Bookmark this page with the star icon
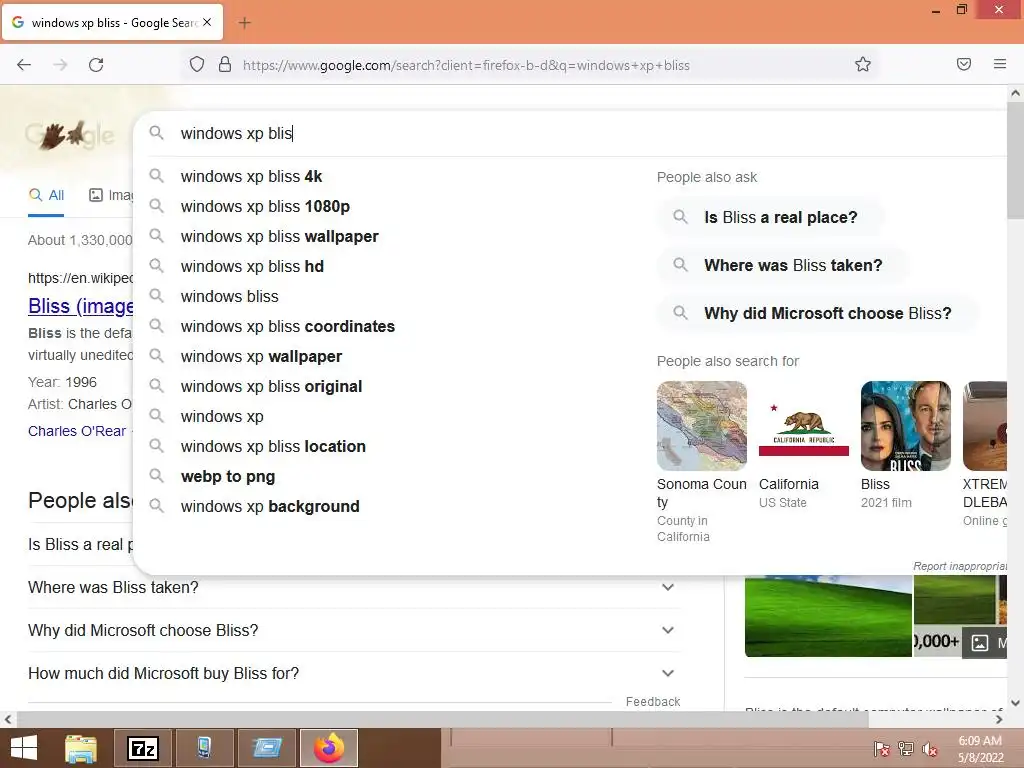1024x768 pixels. 863,64
